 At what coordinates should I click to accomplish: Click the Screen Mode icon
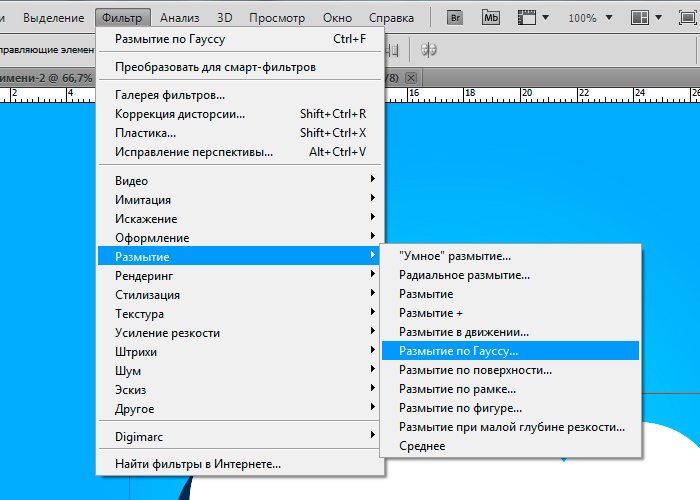click(x=689, y=18)
